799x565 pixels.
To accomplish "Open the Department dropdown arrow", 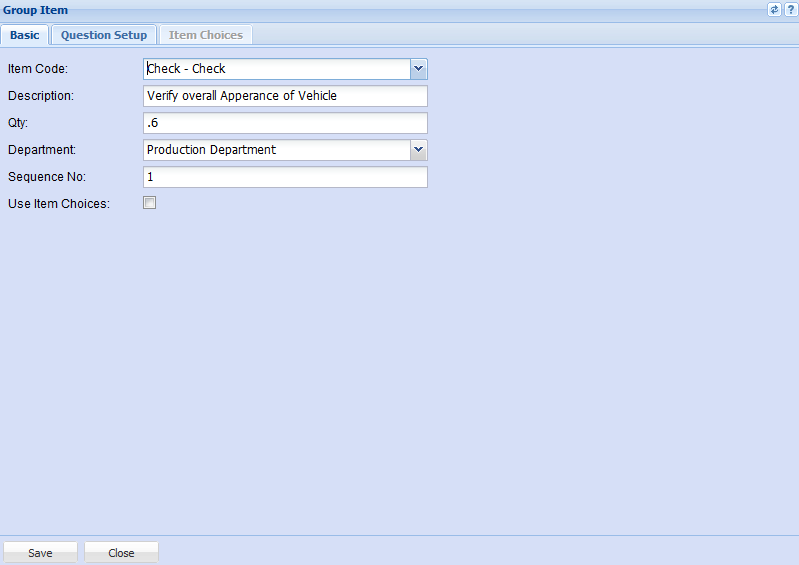I will [419, 150].
